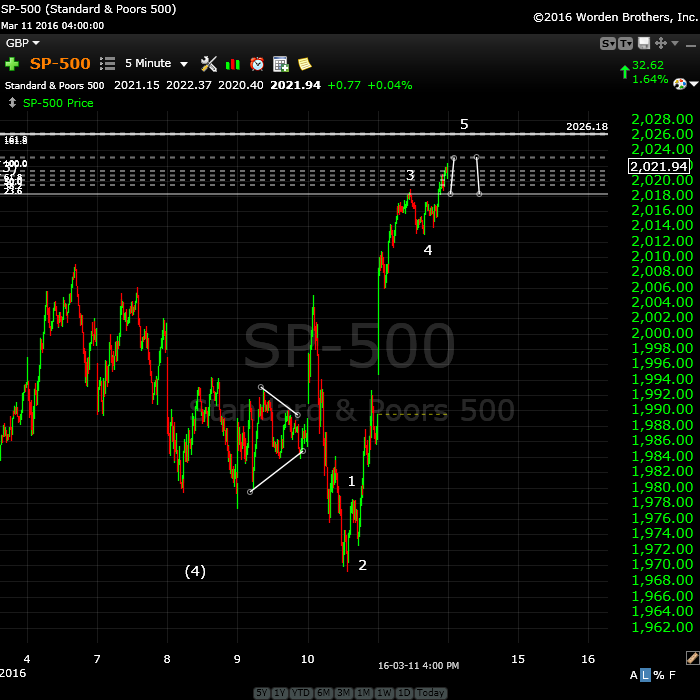Switch chart range to YTD
This screenshot has width=700, height=700.
[x=301, y=692]
